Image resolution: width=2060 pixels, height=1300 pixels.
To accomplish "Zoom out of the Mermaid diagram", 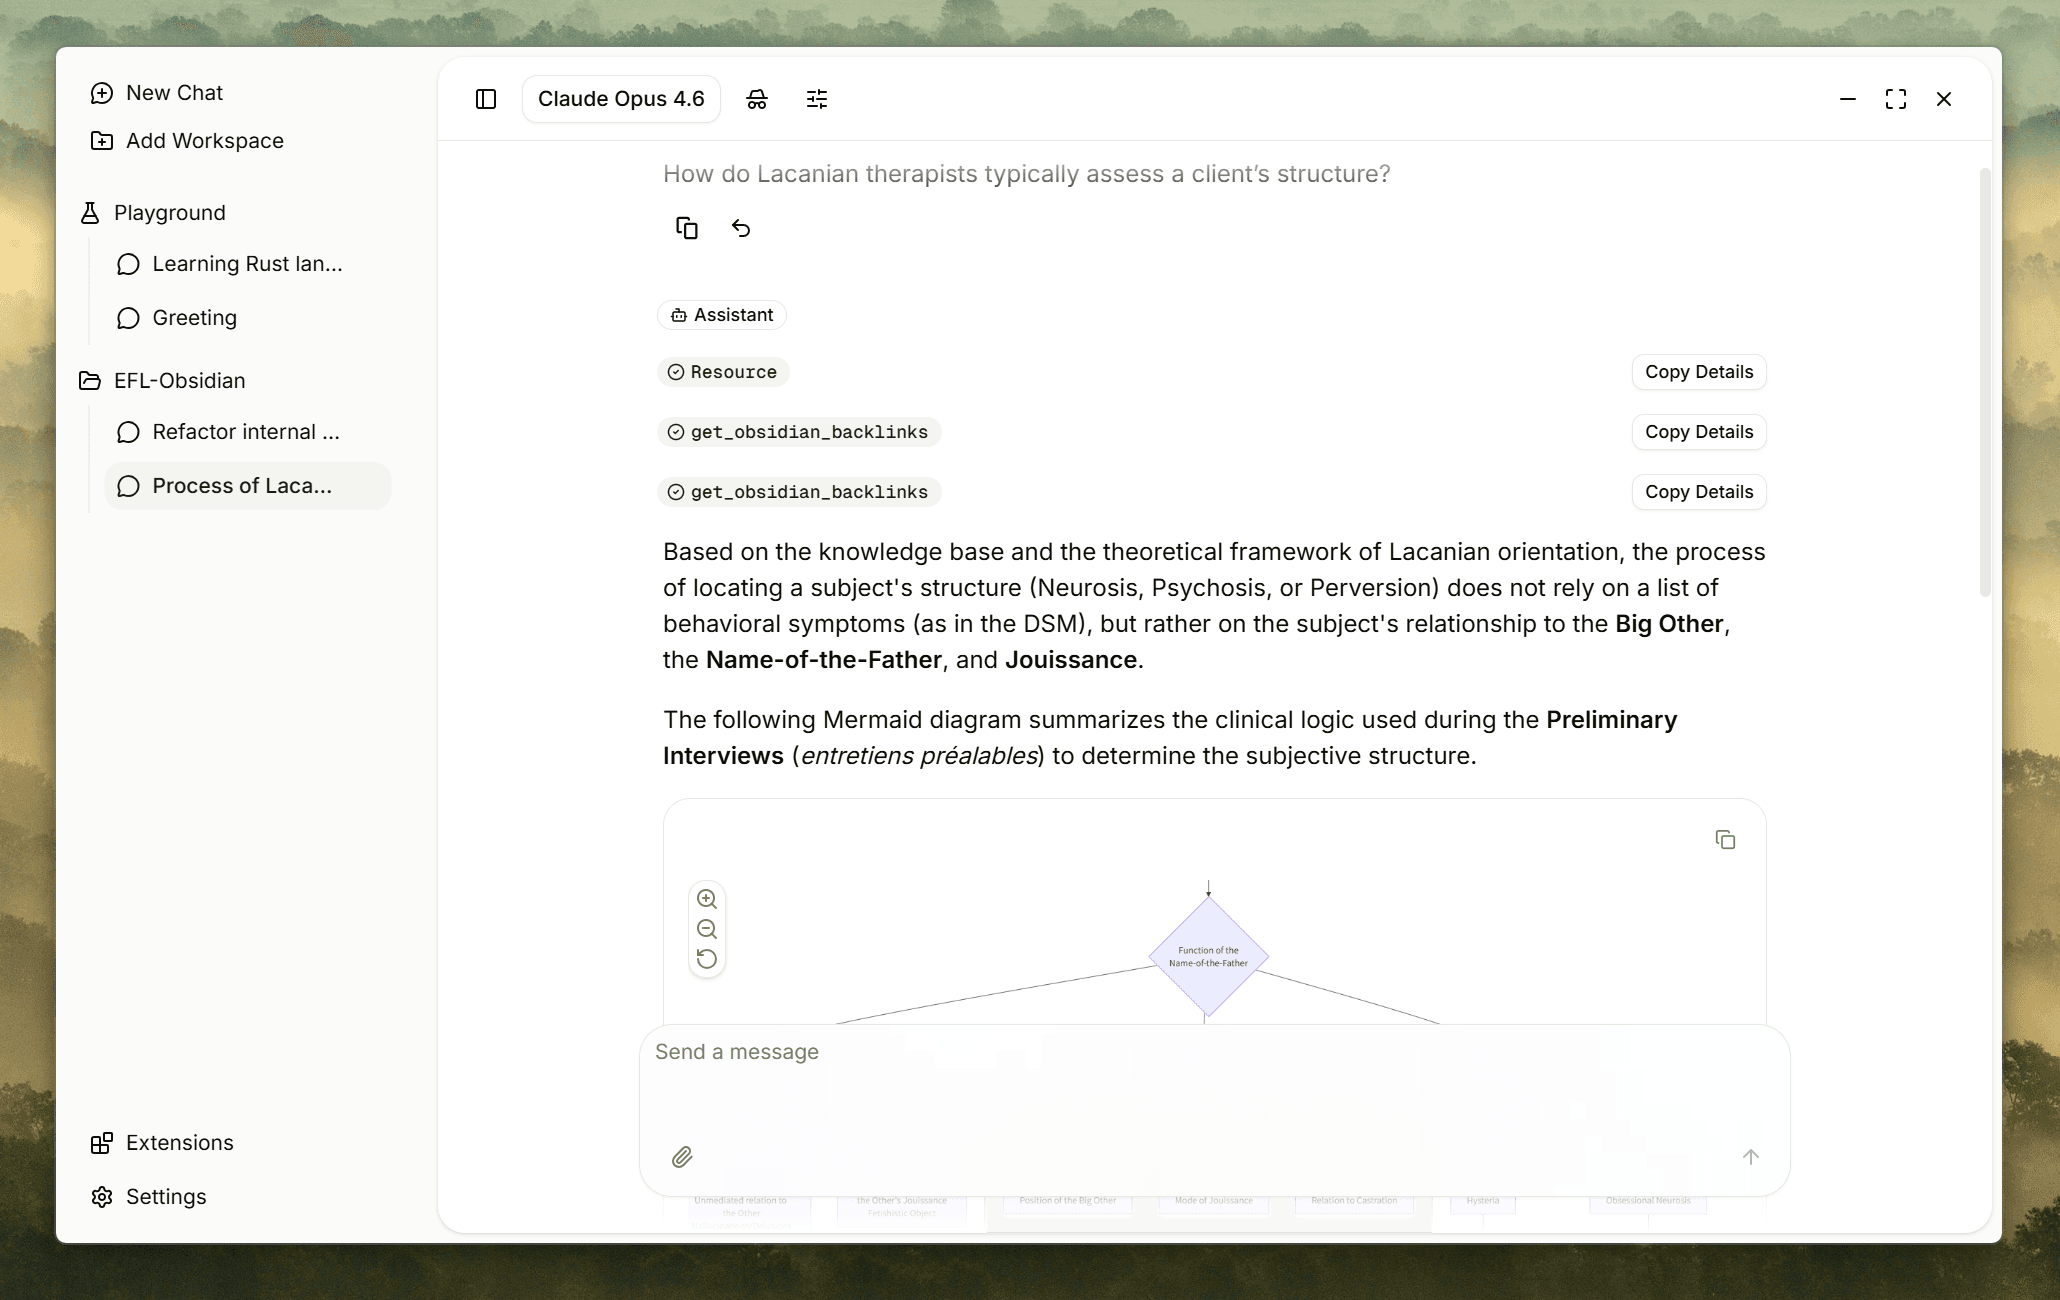I will [707, 929].
